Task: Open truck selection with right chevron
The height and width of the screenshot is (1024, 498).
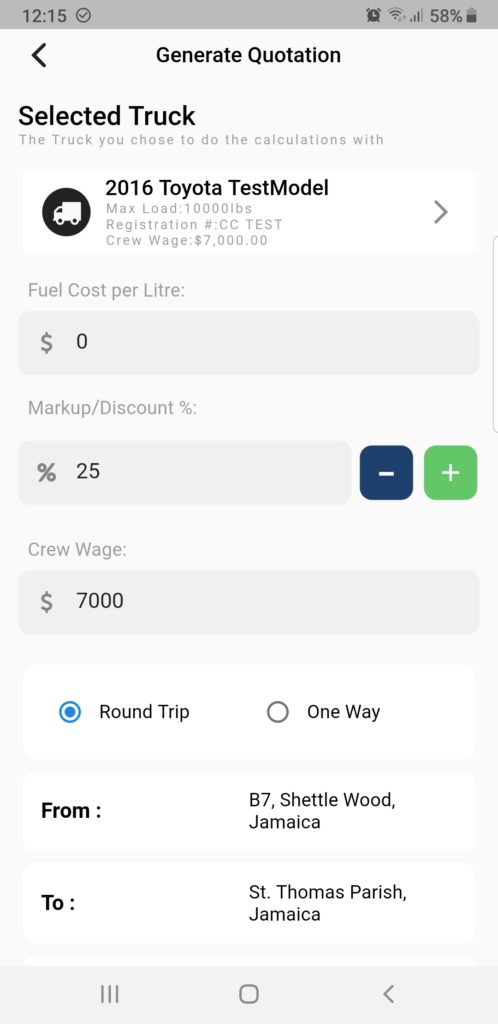Action: tap(441, 212)
